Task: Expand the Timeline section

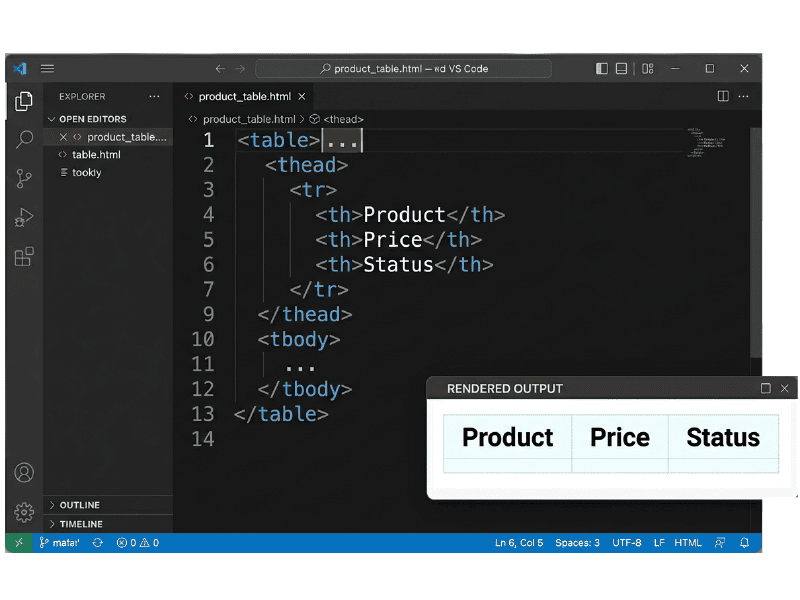Action: [81, 524]
